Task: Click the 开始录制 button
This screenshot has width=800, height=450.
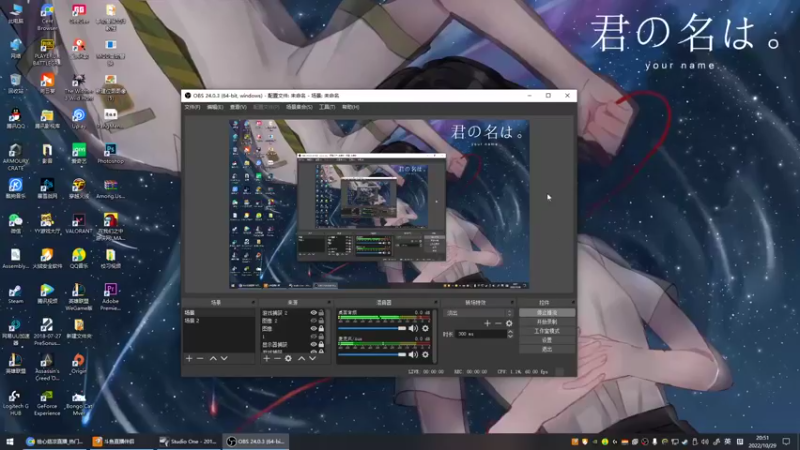Action: tap(547, 322)
